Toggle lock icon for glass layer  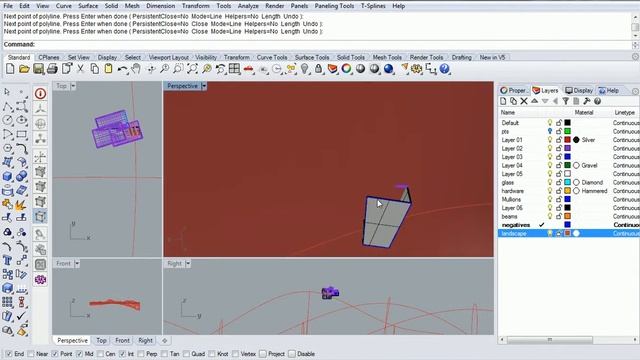click(559, 182)
